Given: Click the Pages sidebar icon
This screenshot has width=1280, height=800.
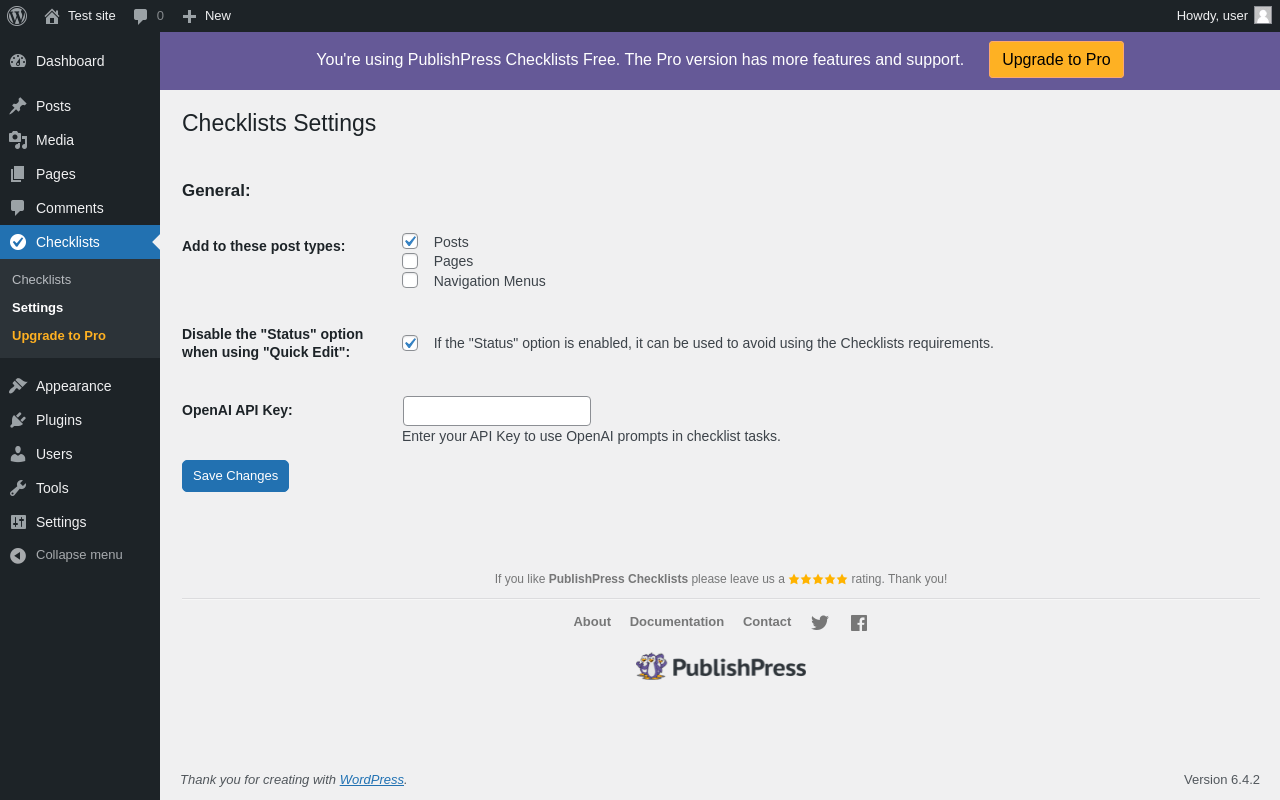Looking at the screenshot, I should tap(18, 174).
